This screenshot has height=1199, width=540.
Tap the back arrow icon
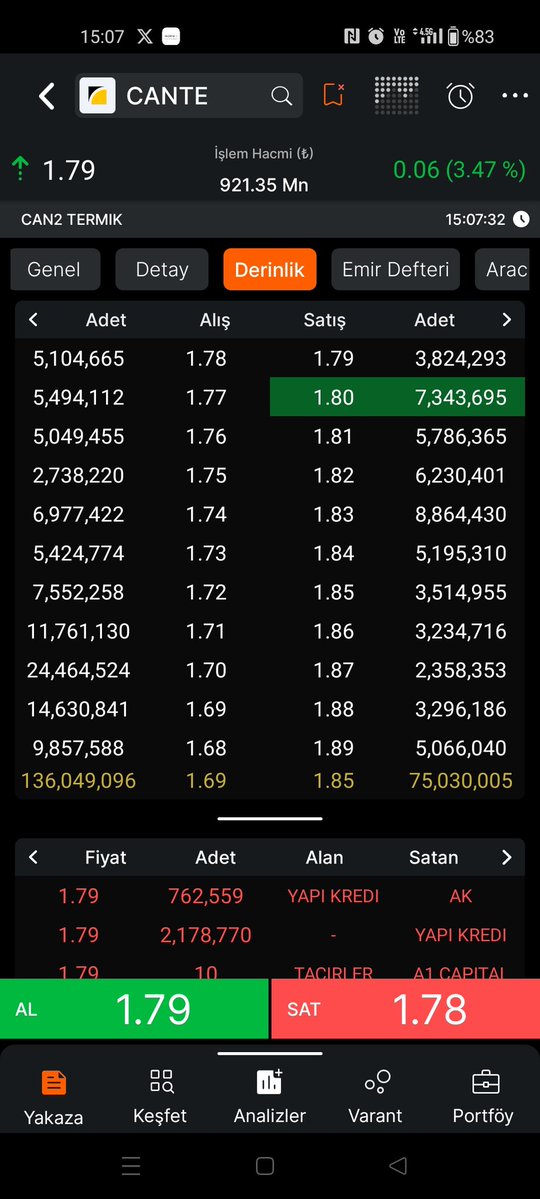(x=47, y=96)
